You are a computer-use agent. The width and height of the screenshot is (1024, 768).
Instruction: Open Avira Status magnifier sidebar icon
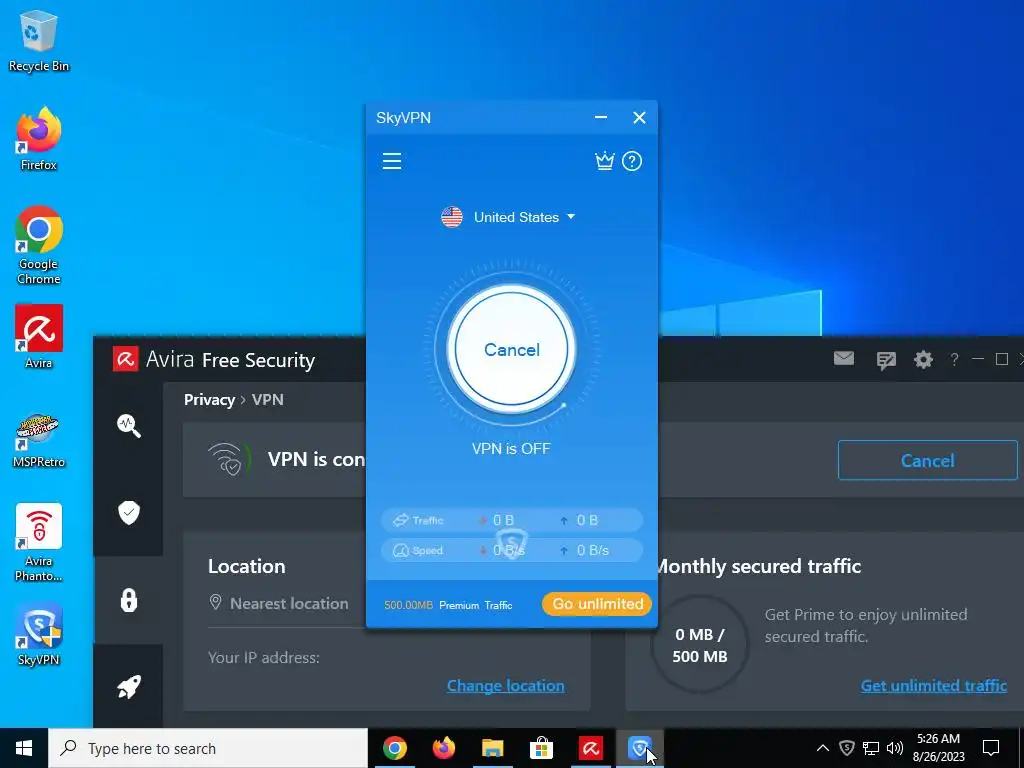point(129,426)
